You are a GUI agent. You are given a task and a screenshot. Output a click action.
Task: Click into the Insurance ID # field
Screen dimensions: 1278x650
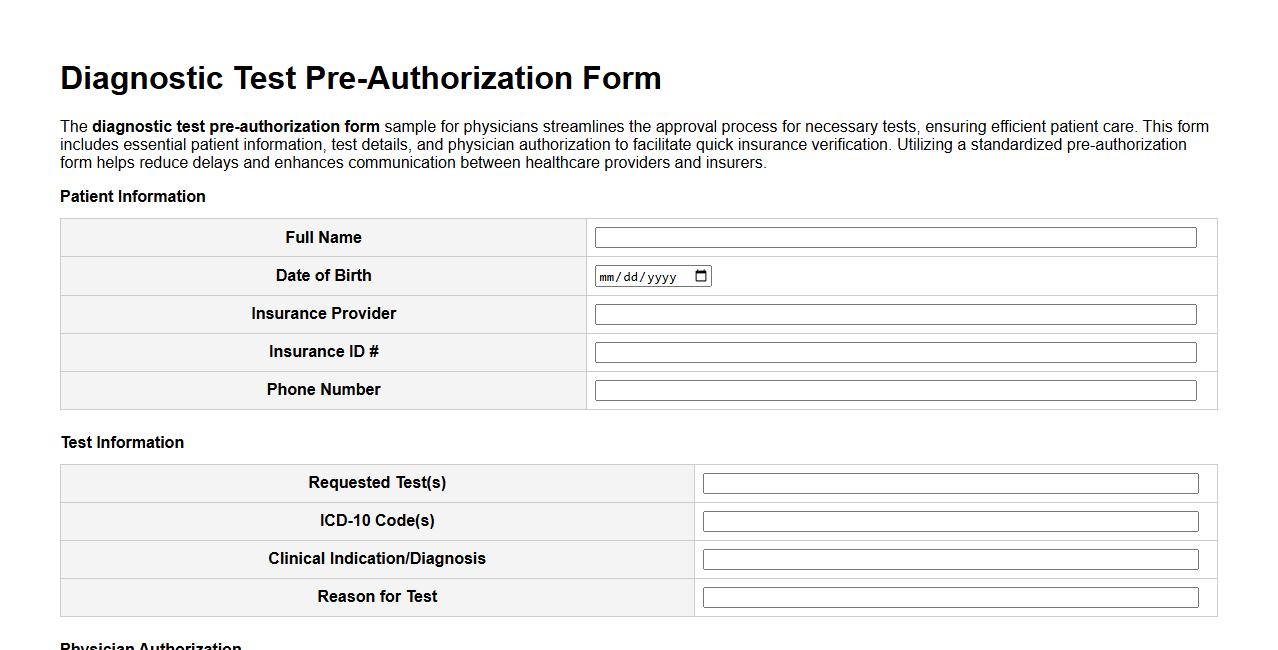[894, 351]
